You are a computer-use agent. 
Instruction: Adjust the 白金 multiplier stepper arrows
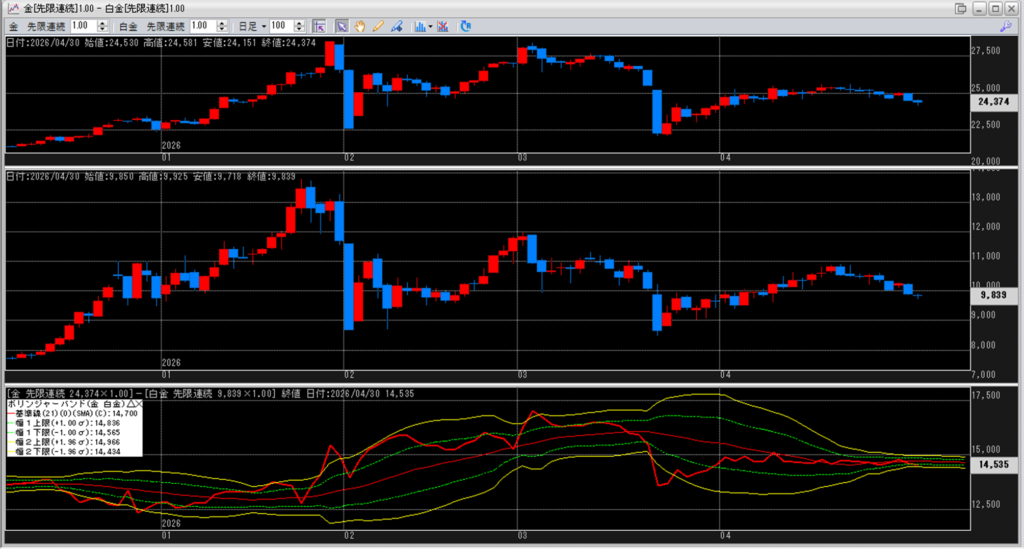coord(222,26)
